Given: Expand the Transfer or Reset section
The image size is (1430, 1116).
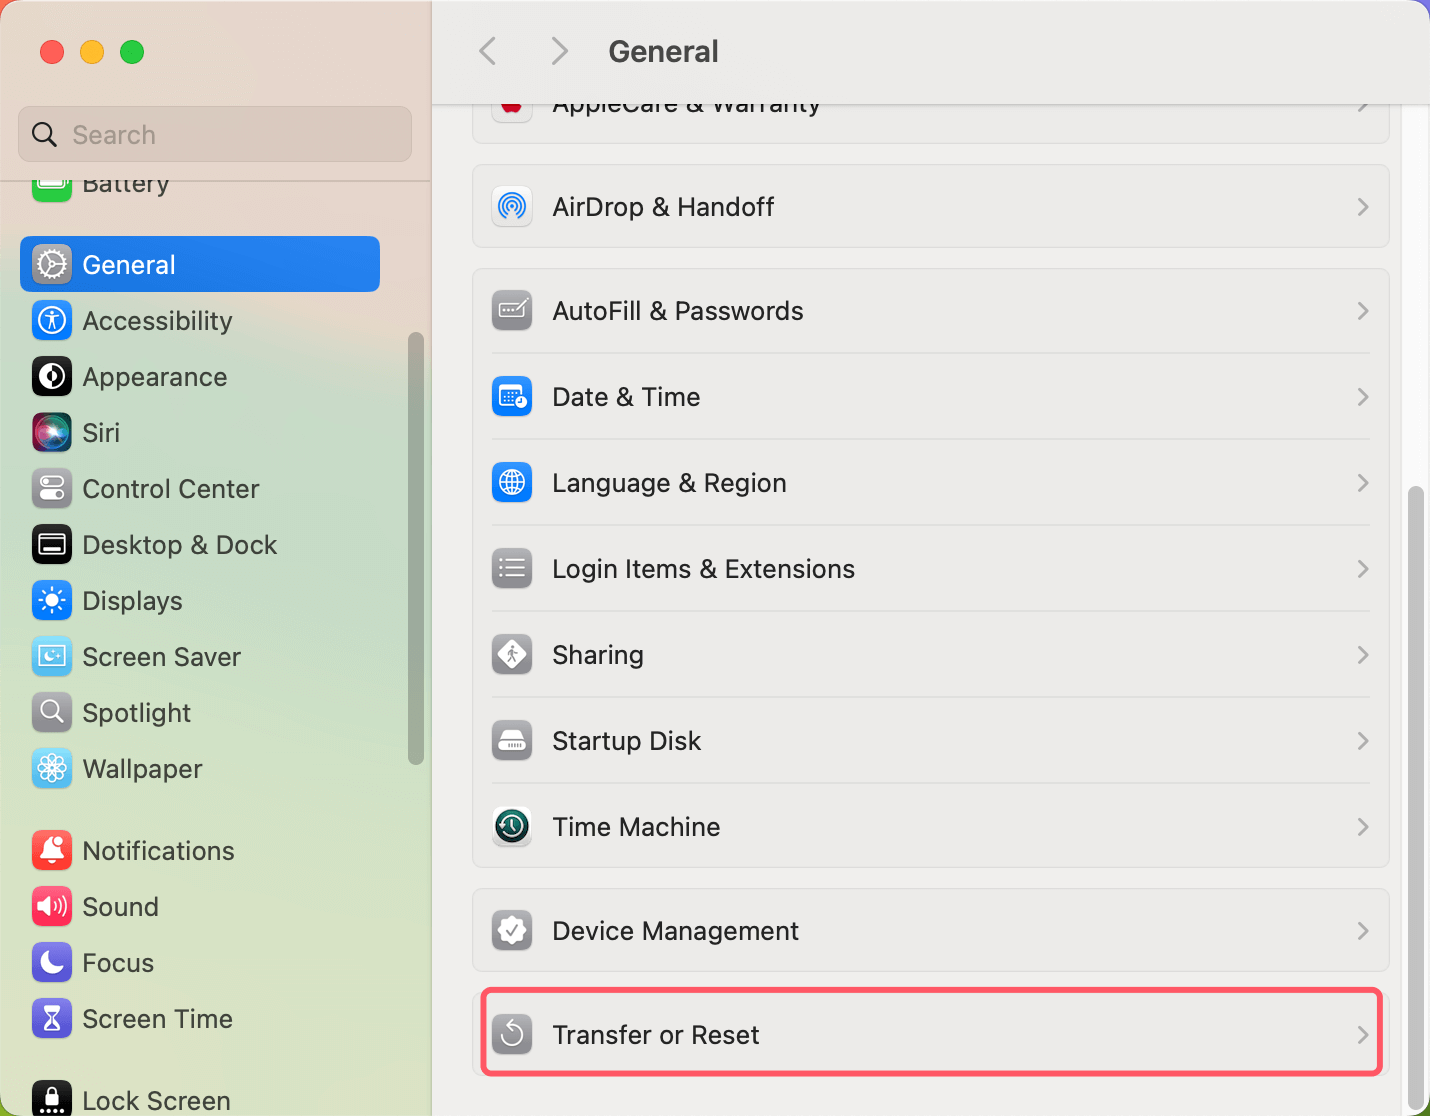Looking at the screenshot, I should (x=930, y=1034).
